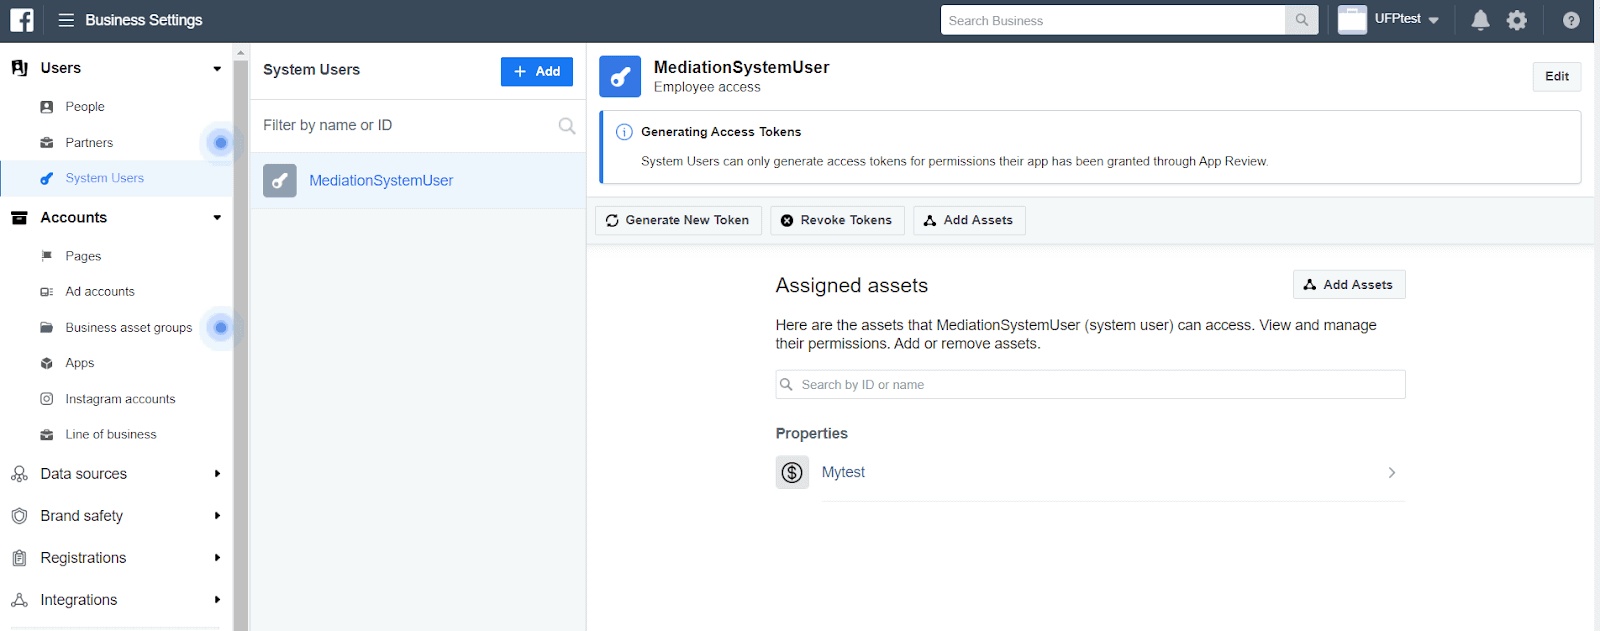Screen dimensions: 1600x631
Task: Click the People icon in the sidebar
Action: 46,107
